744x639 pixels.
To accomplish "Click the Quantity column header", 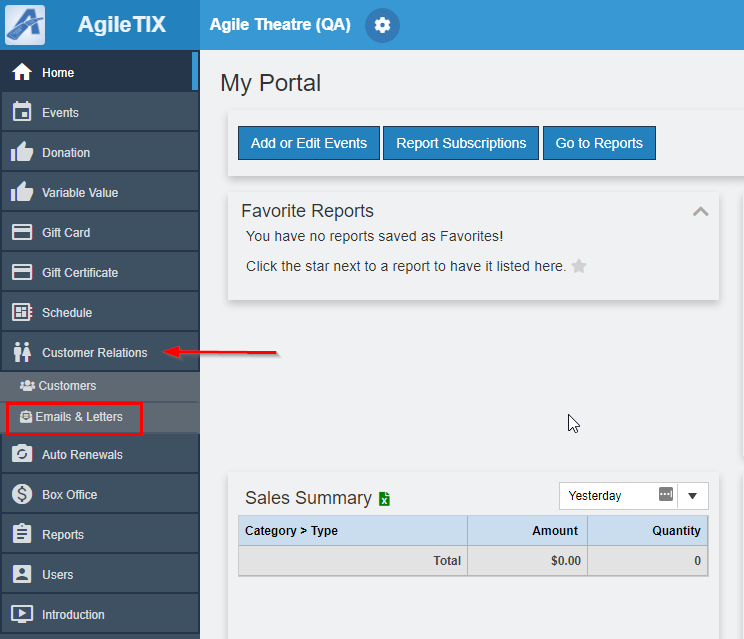I will pyautogui.click(x=648, y=530).
